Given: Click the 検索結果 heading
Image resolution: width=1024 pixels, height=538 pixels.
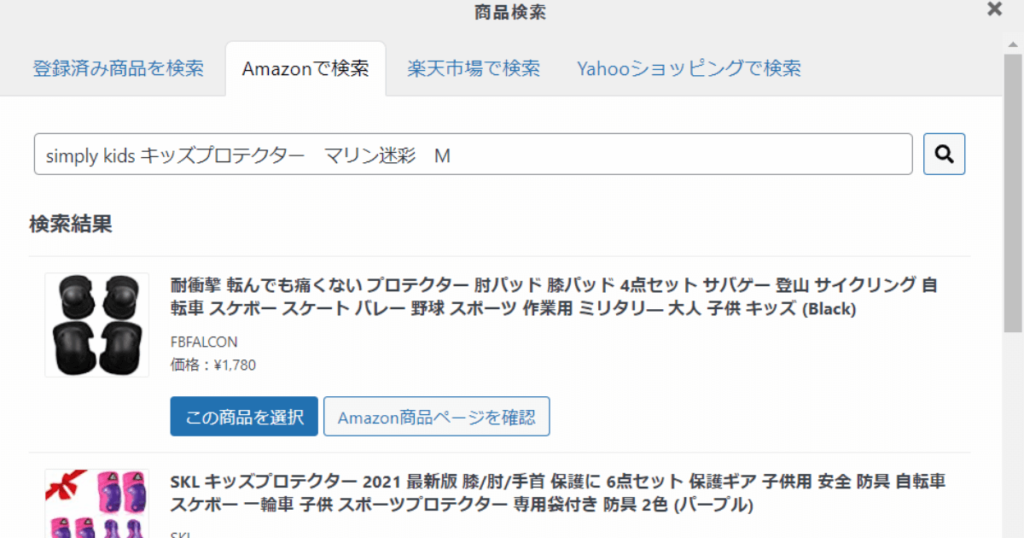Looking at the screenshot, I should [x=71, y=224].
